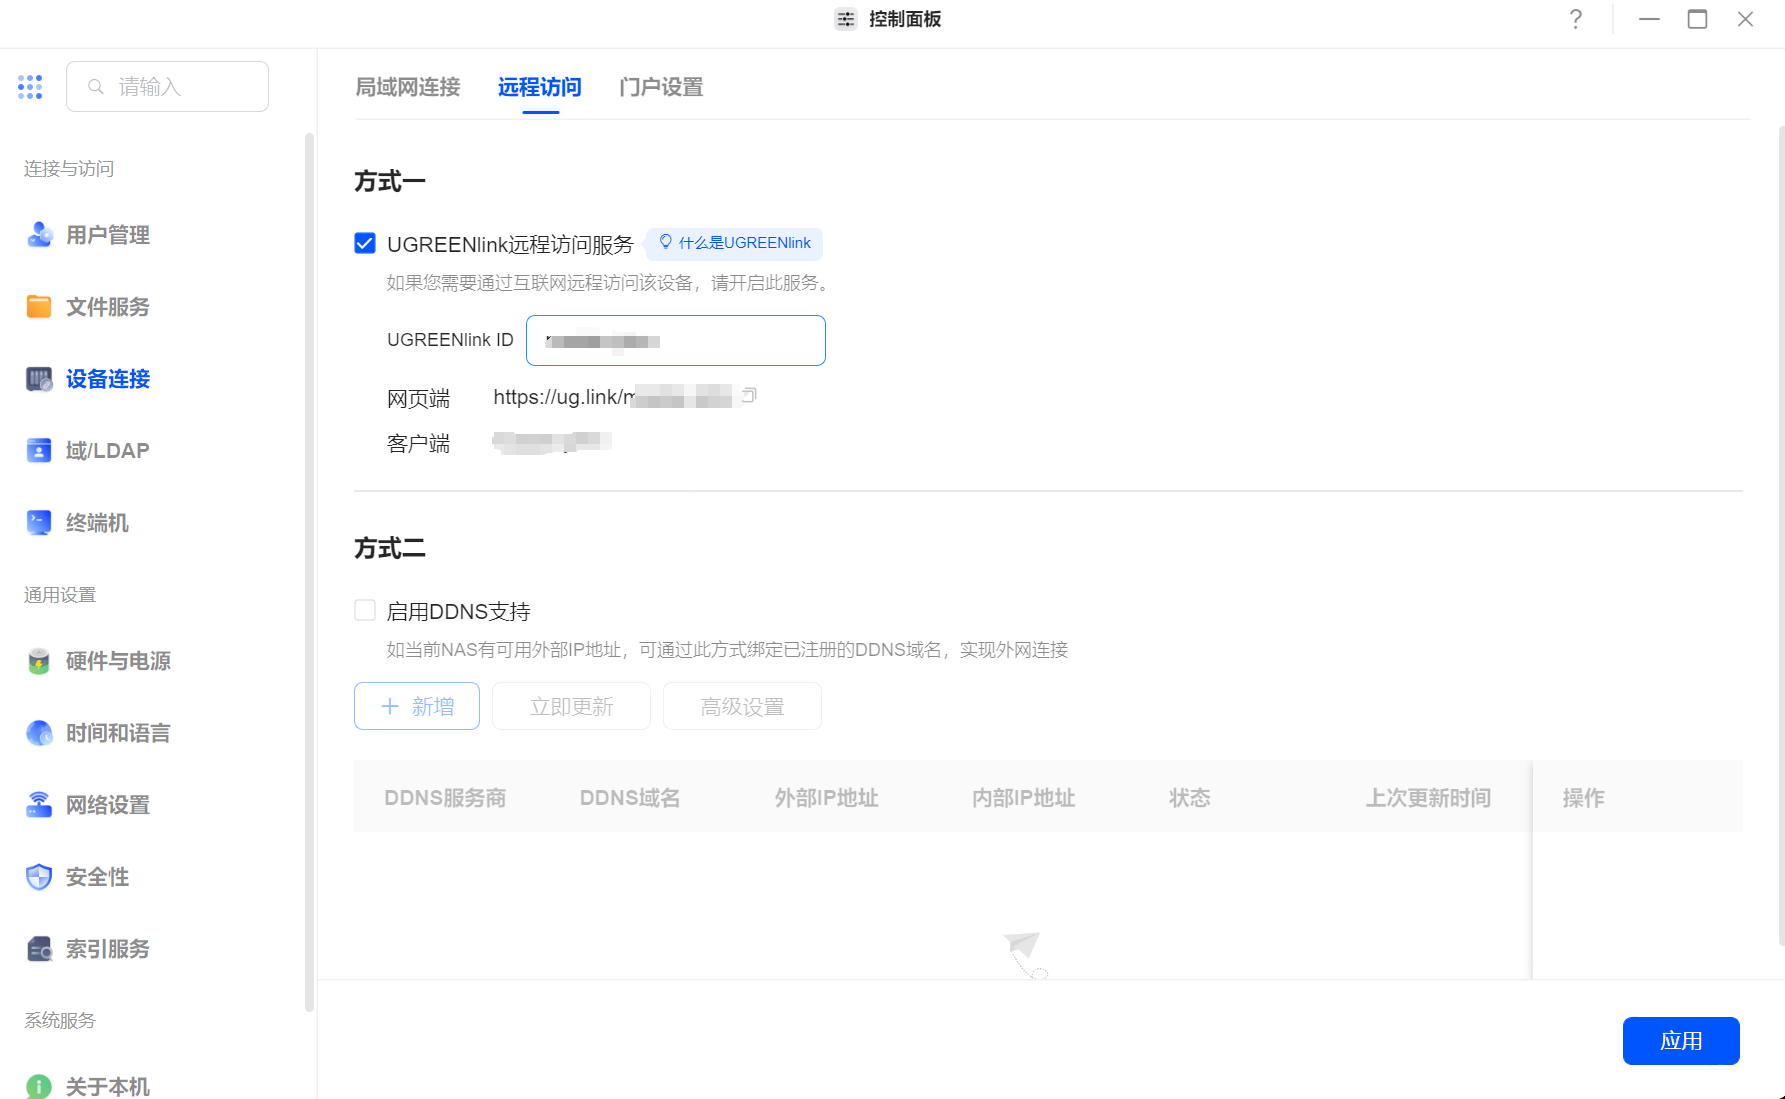Open 索引服务 in the sidebar
This screenshot has width=1785, height=1099.
point(106,949)
